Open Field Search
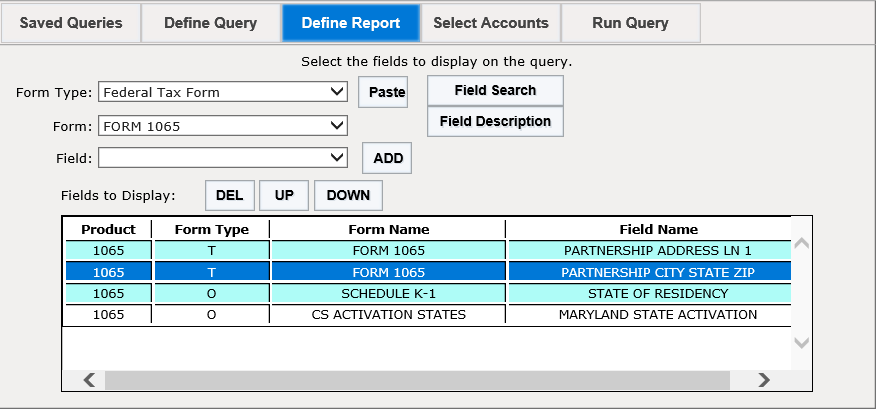The image size is (876, 410). click(x=495, y=90)
